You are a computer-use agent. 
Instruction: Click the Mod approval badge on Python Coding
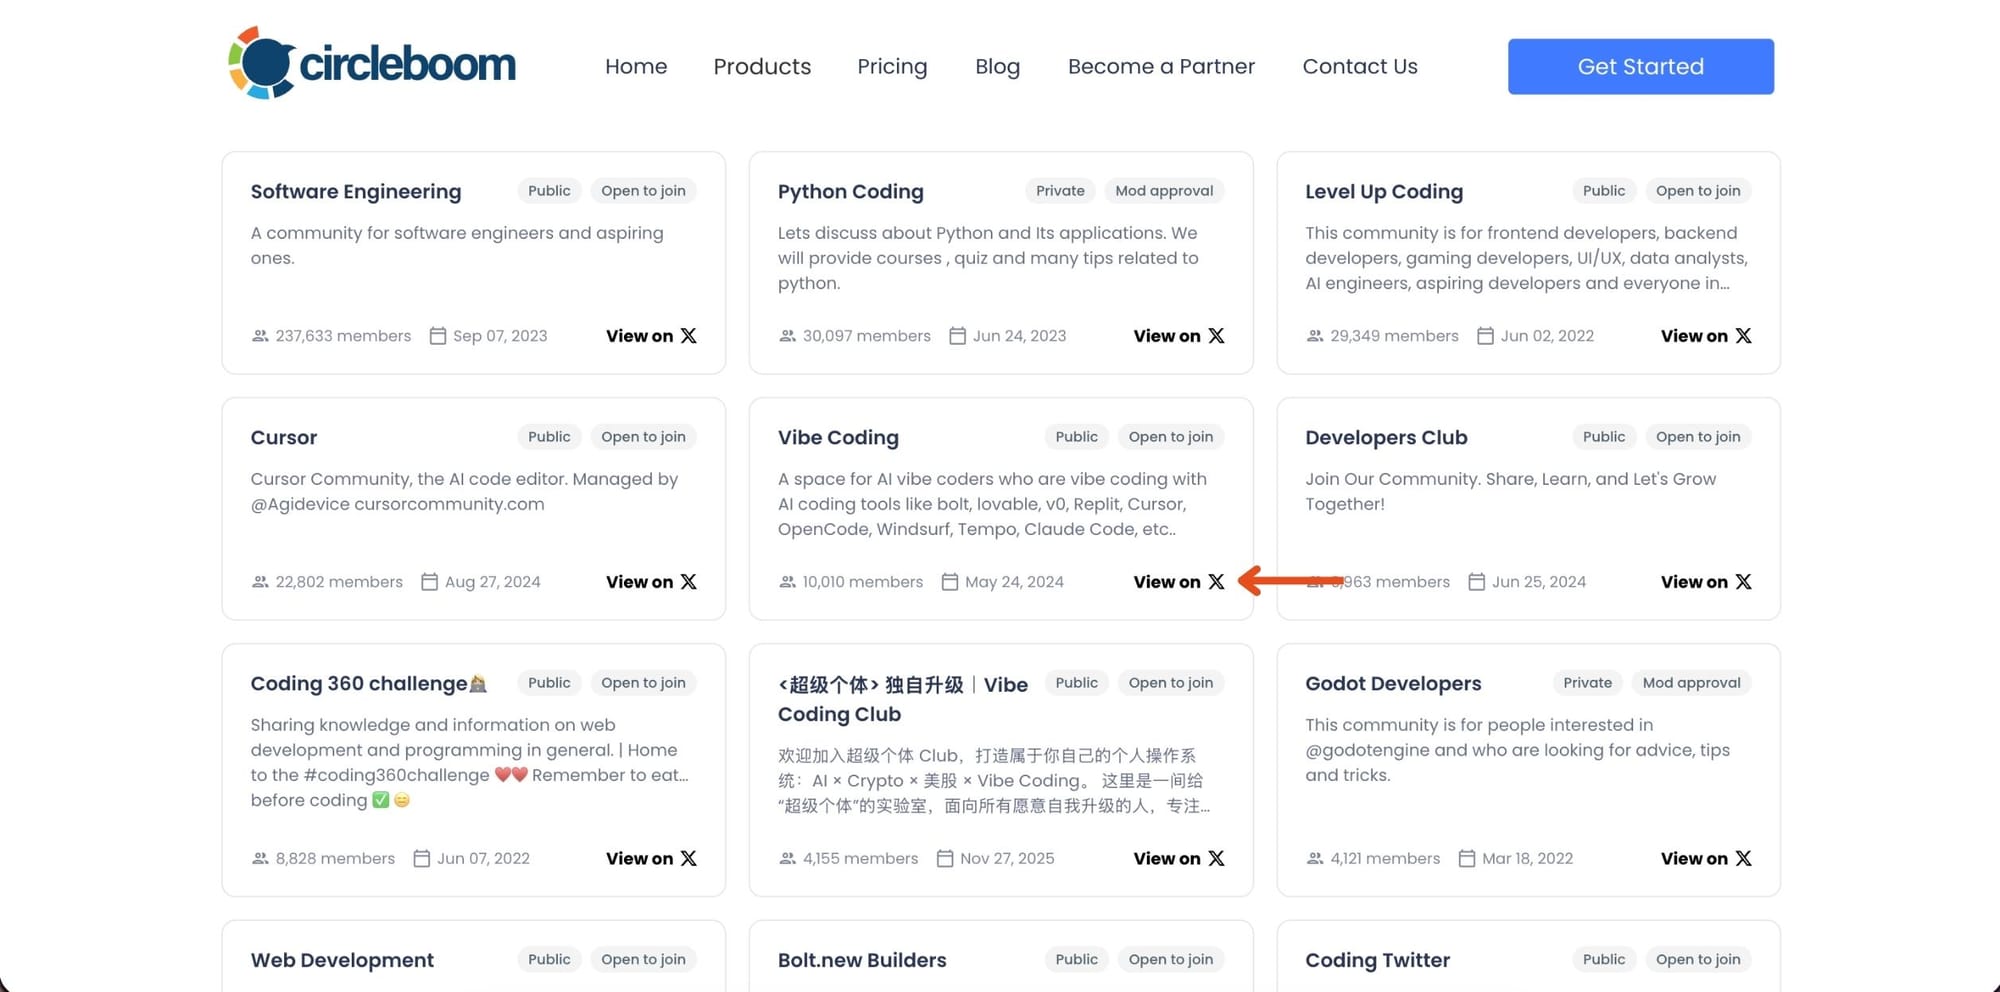point(1164,191)
